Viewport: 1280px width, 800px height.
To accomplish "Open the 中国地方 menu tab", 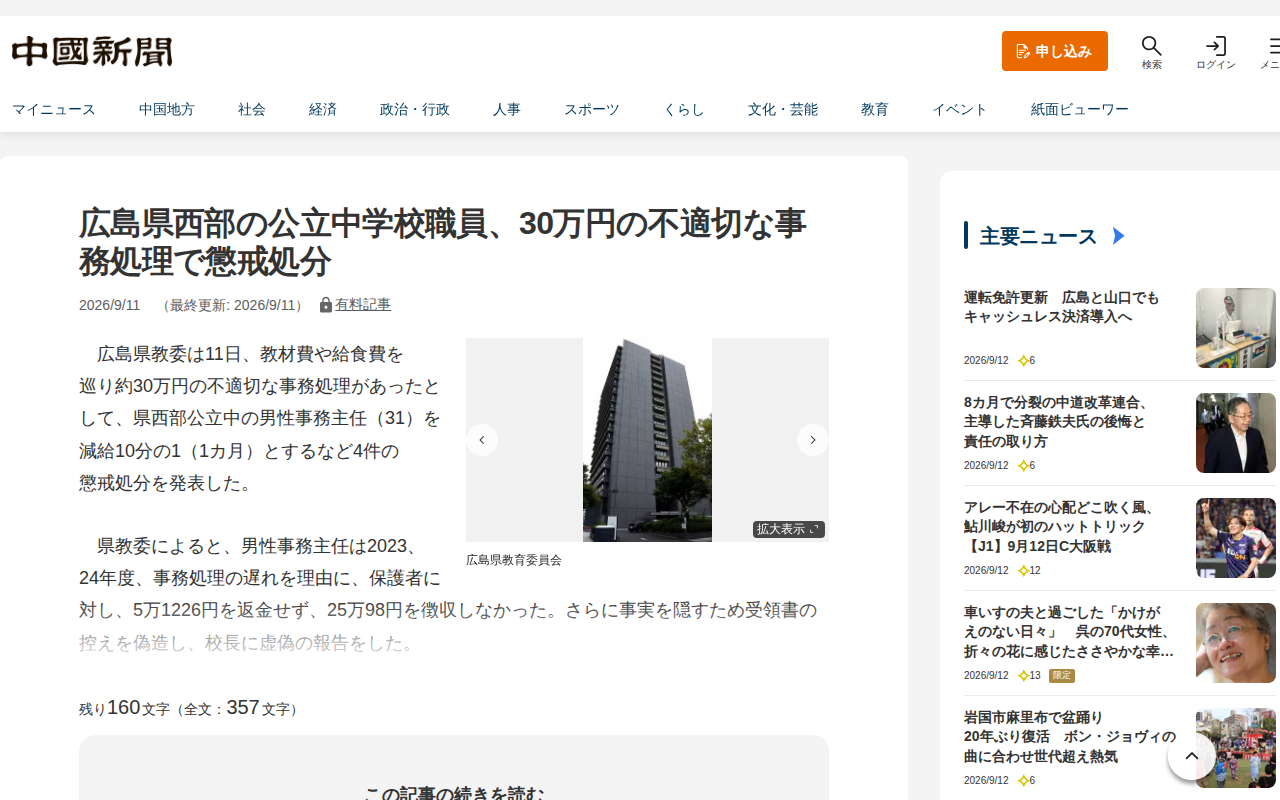I will [x=167, y=109].
